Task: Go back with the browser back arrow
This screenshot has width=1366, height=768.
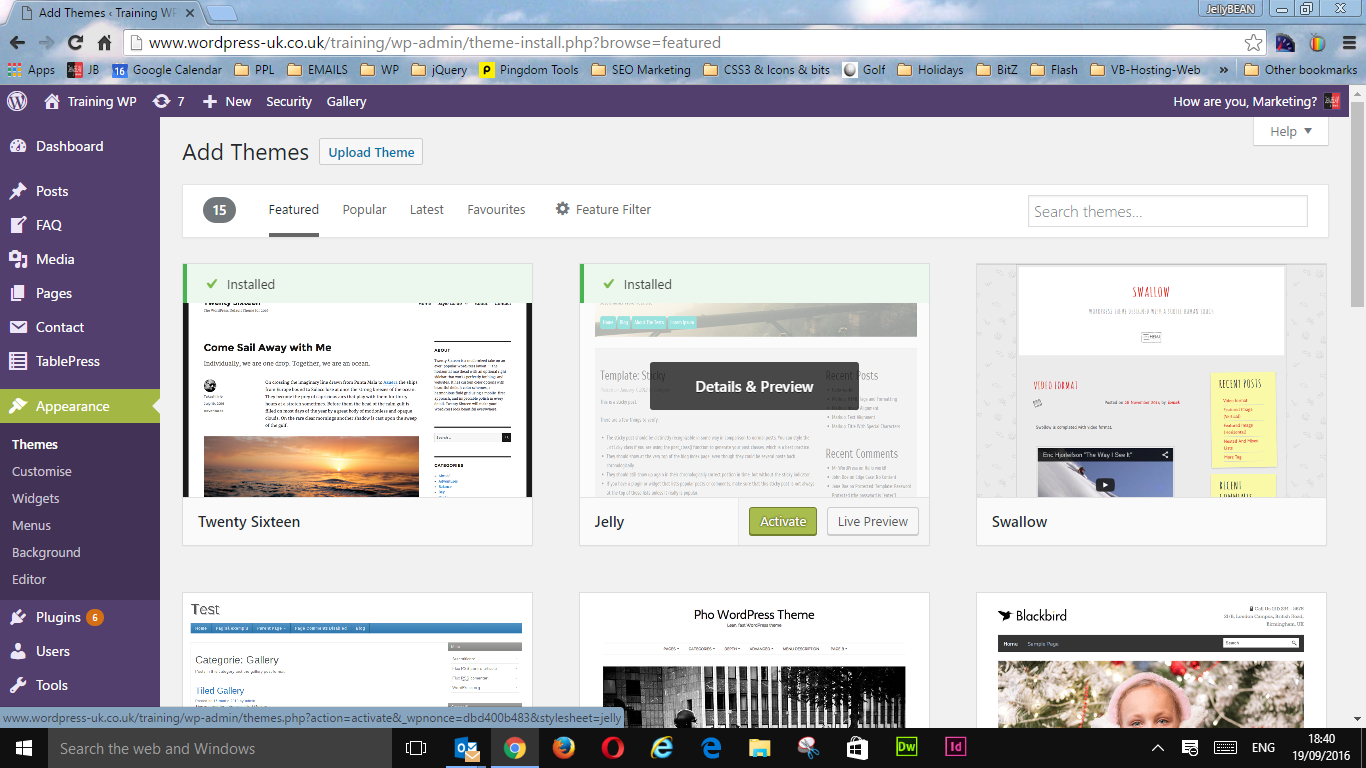Action: tap(17, 43)
